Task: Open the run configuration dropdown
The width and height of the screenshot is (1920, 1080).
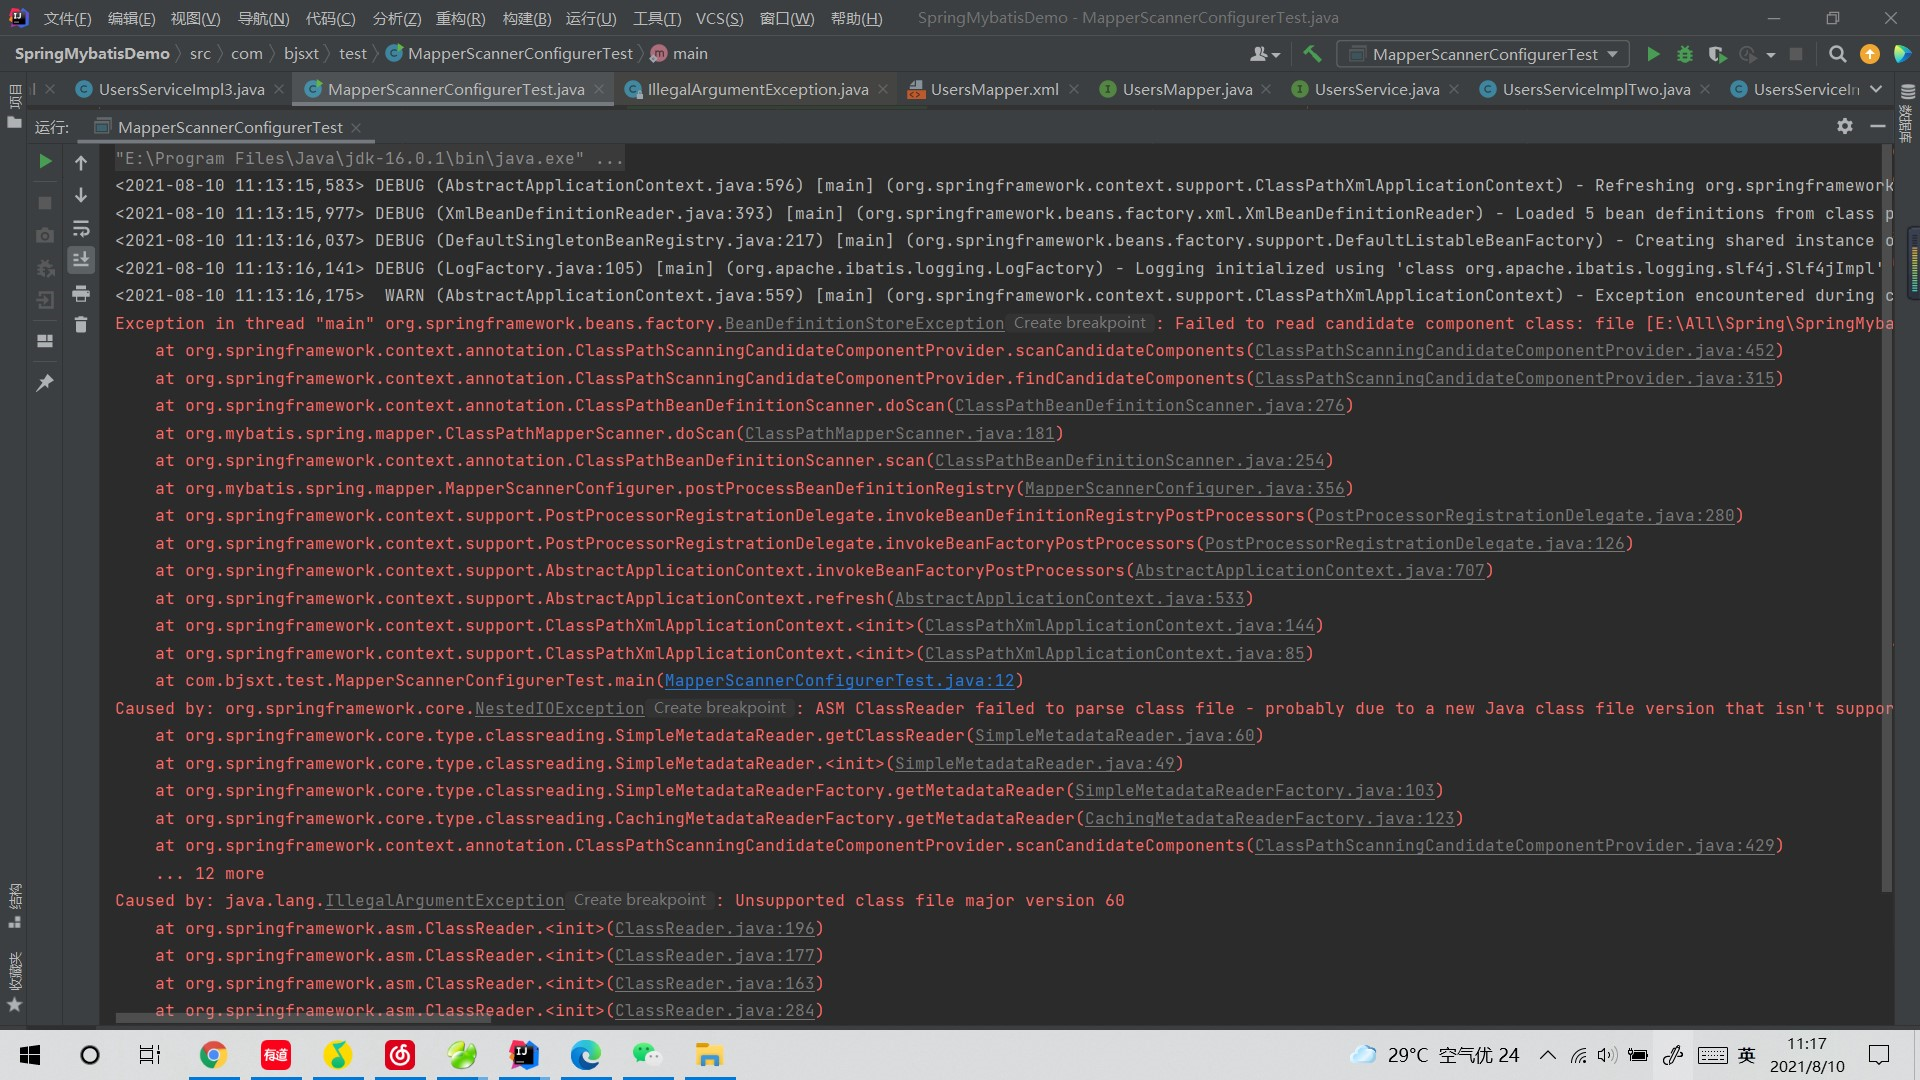Action: [x=1483, y=54]
